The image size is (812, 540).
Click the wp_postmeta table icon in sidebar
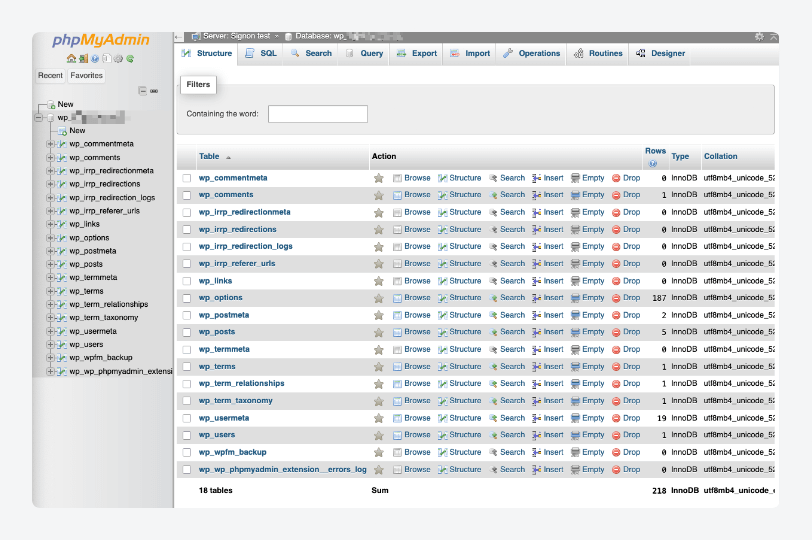pos(62,251)
